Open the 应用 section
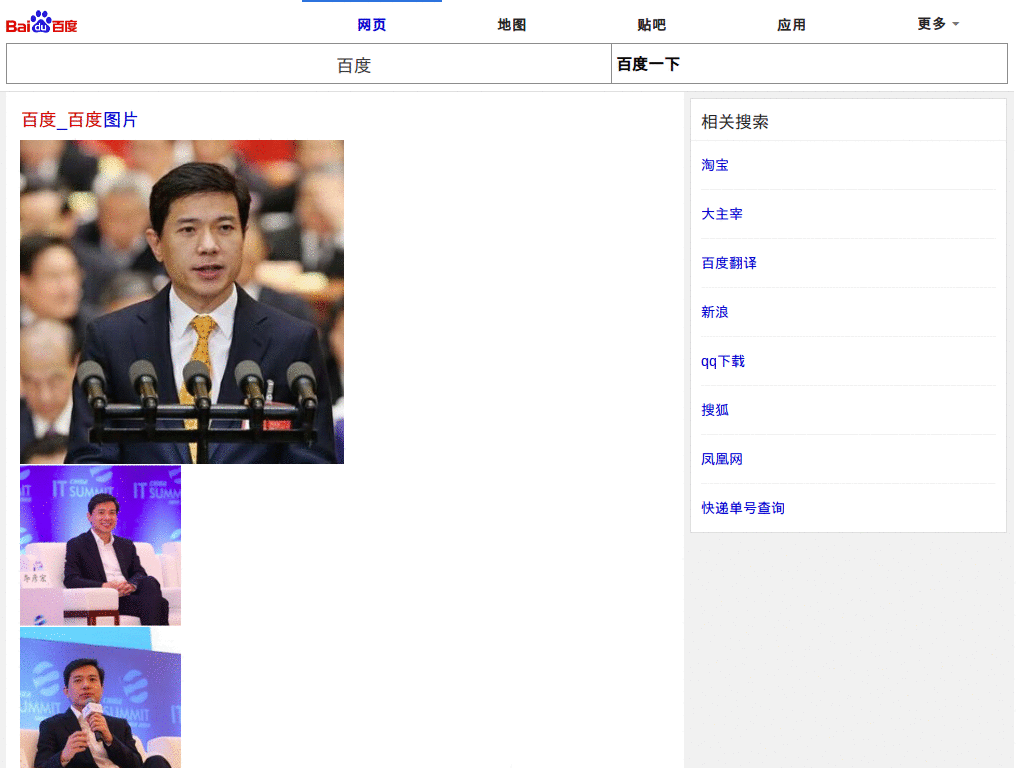Image resolution: width=1024 pixels, height=768 pixels. [791, 24]
